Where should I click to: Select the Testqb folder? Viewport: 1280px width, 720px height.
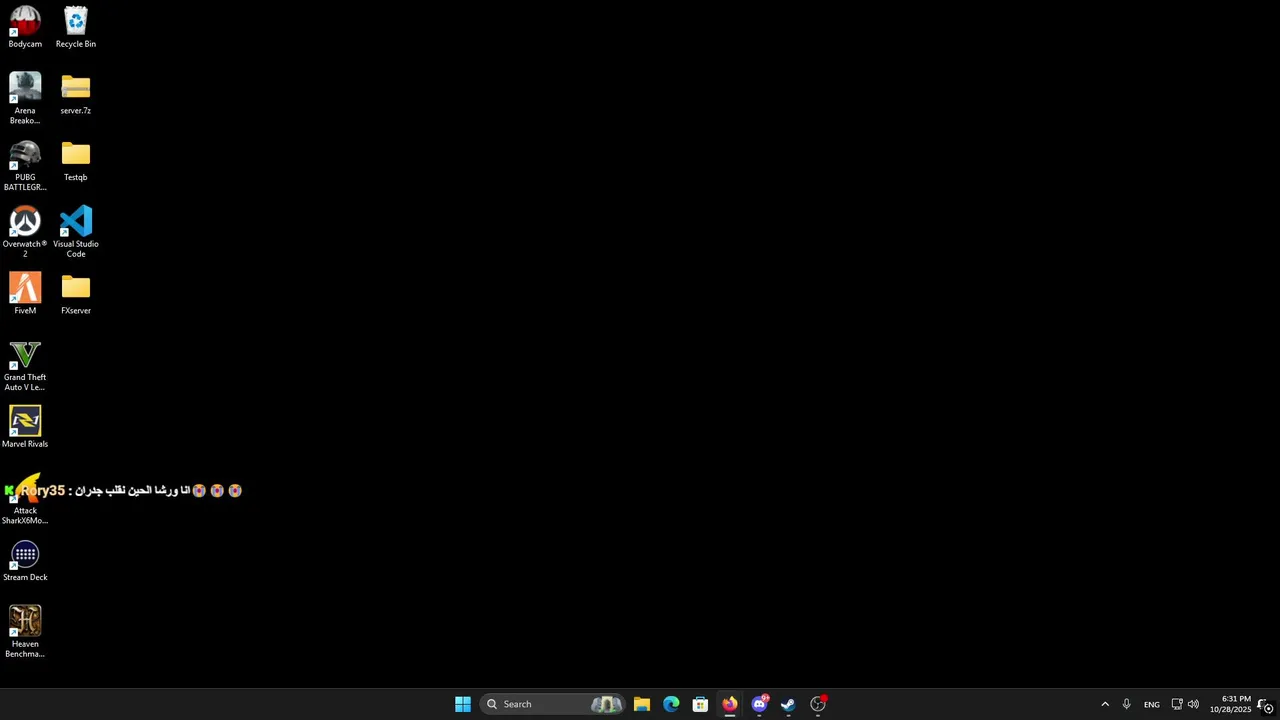[76, 161]
